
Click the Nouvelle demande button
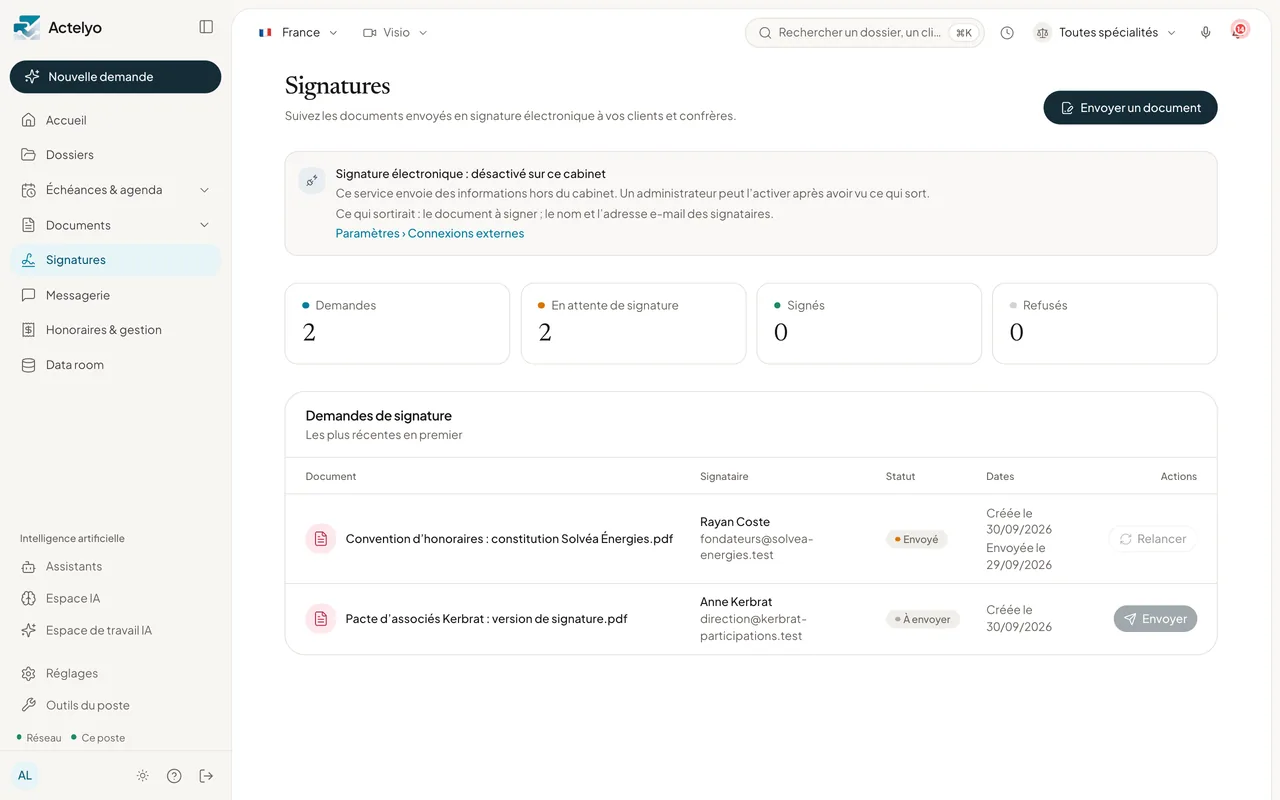(115, 77)
